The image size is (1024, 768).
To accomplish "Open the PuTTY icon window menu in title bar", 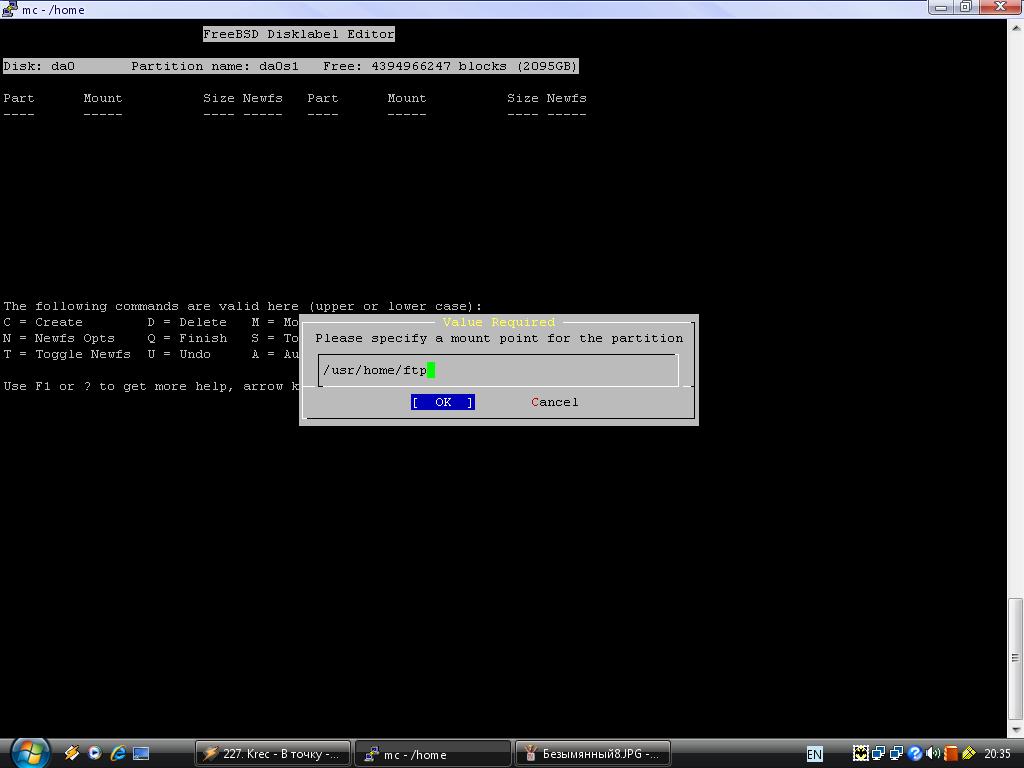I will point(10,10).
